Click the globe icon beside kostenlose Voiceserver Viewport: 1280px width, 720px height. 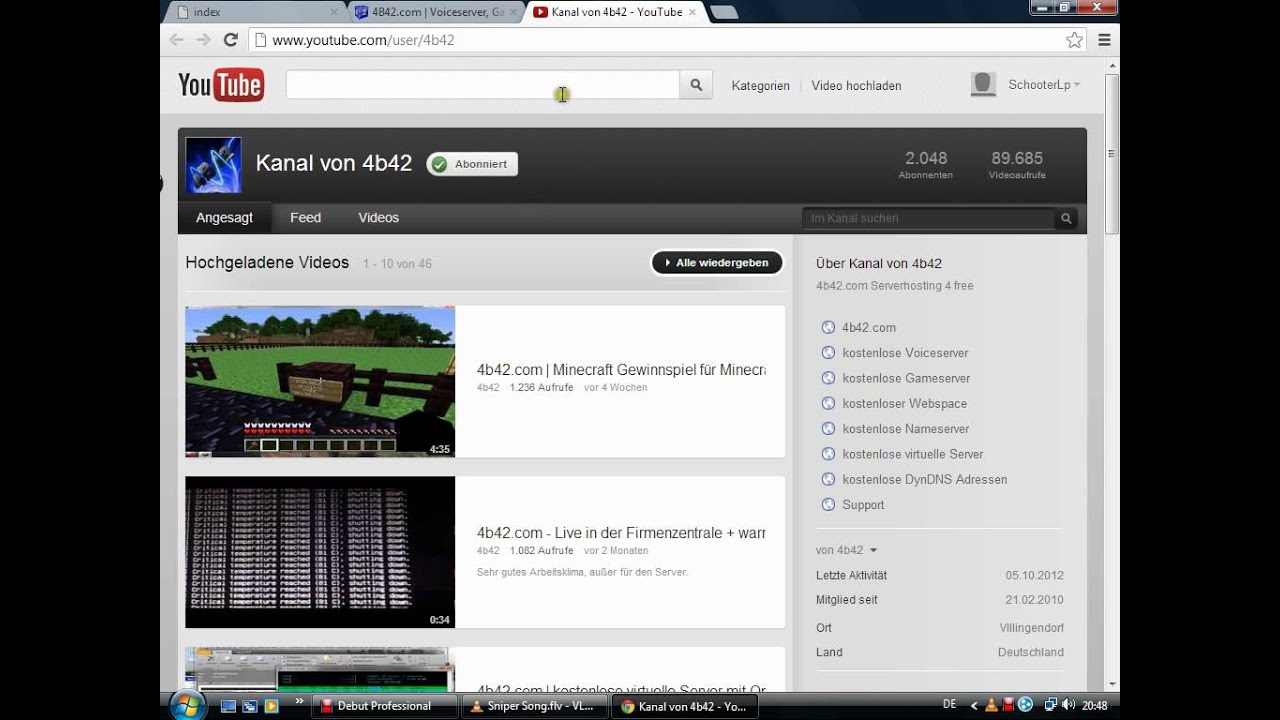pyautogui.click(x=827, y=353)
